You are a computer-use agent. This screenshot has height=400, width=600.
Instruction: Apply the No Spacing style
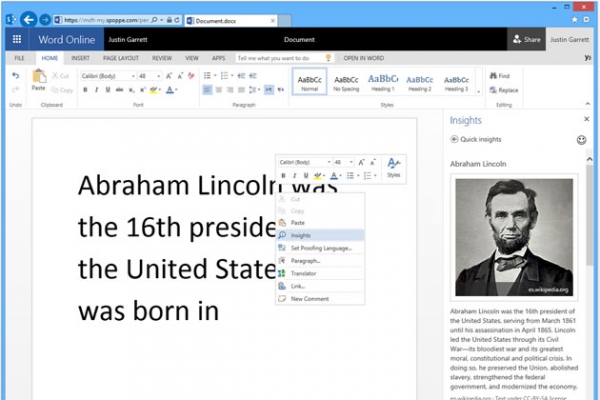tap(346, 82)
